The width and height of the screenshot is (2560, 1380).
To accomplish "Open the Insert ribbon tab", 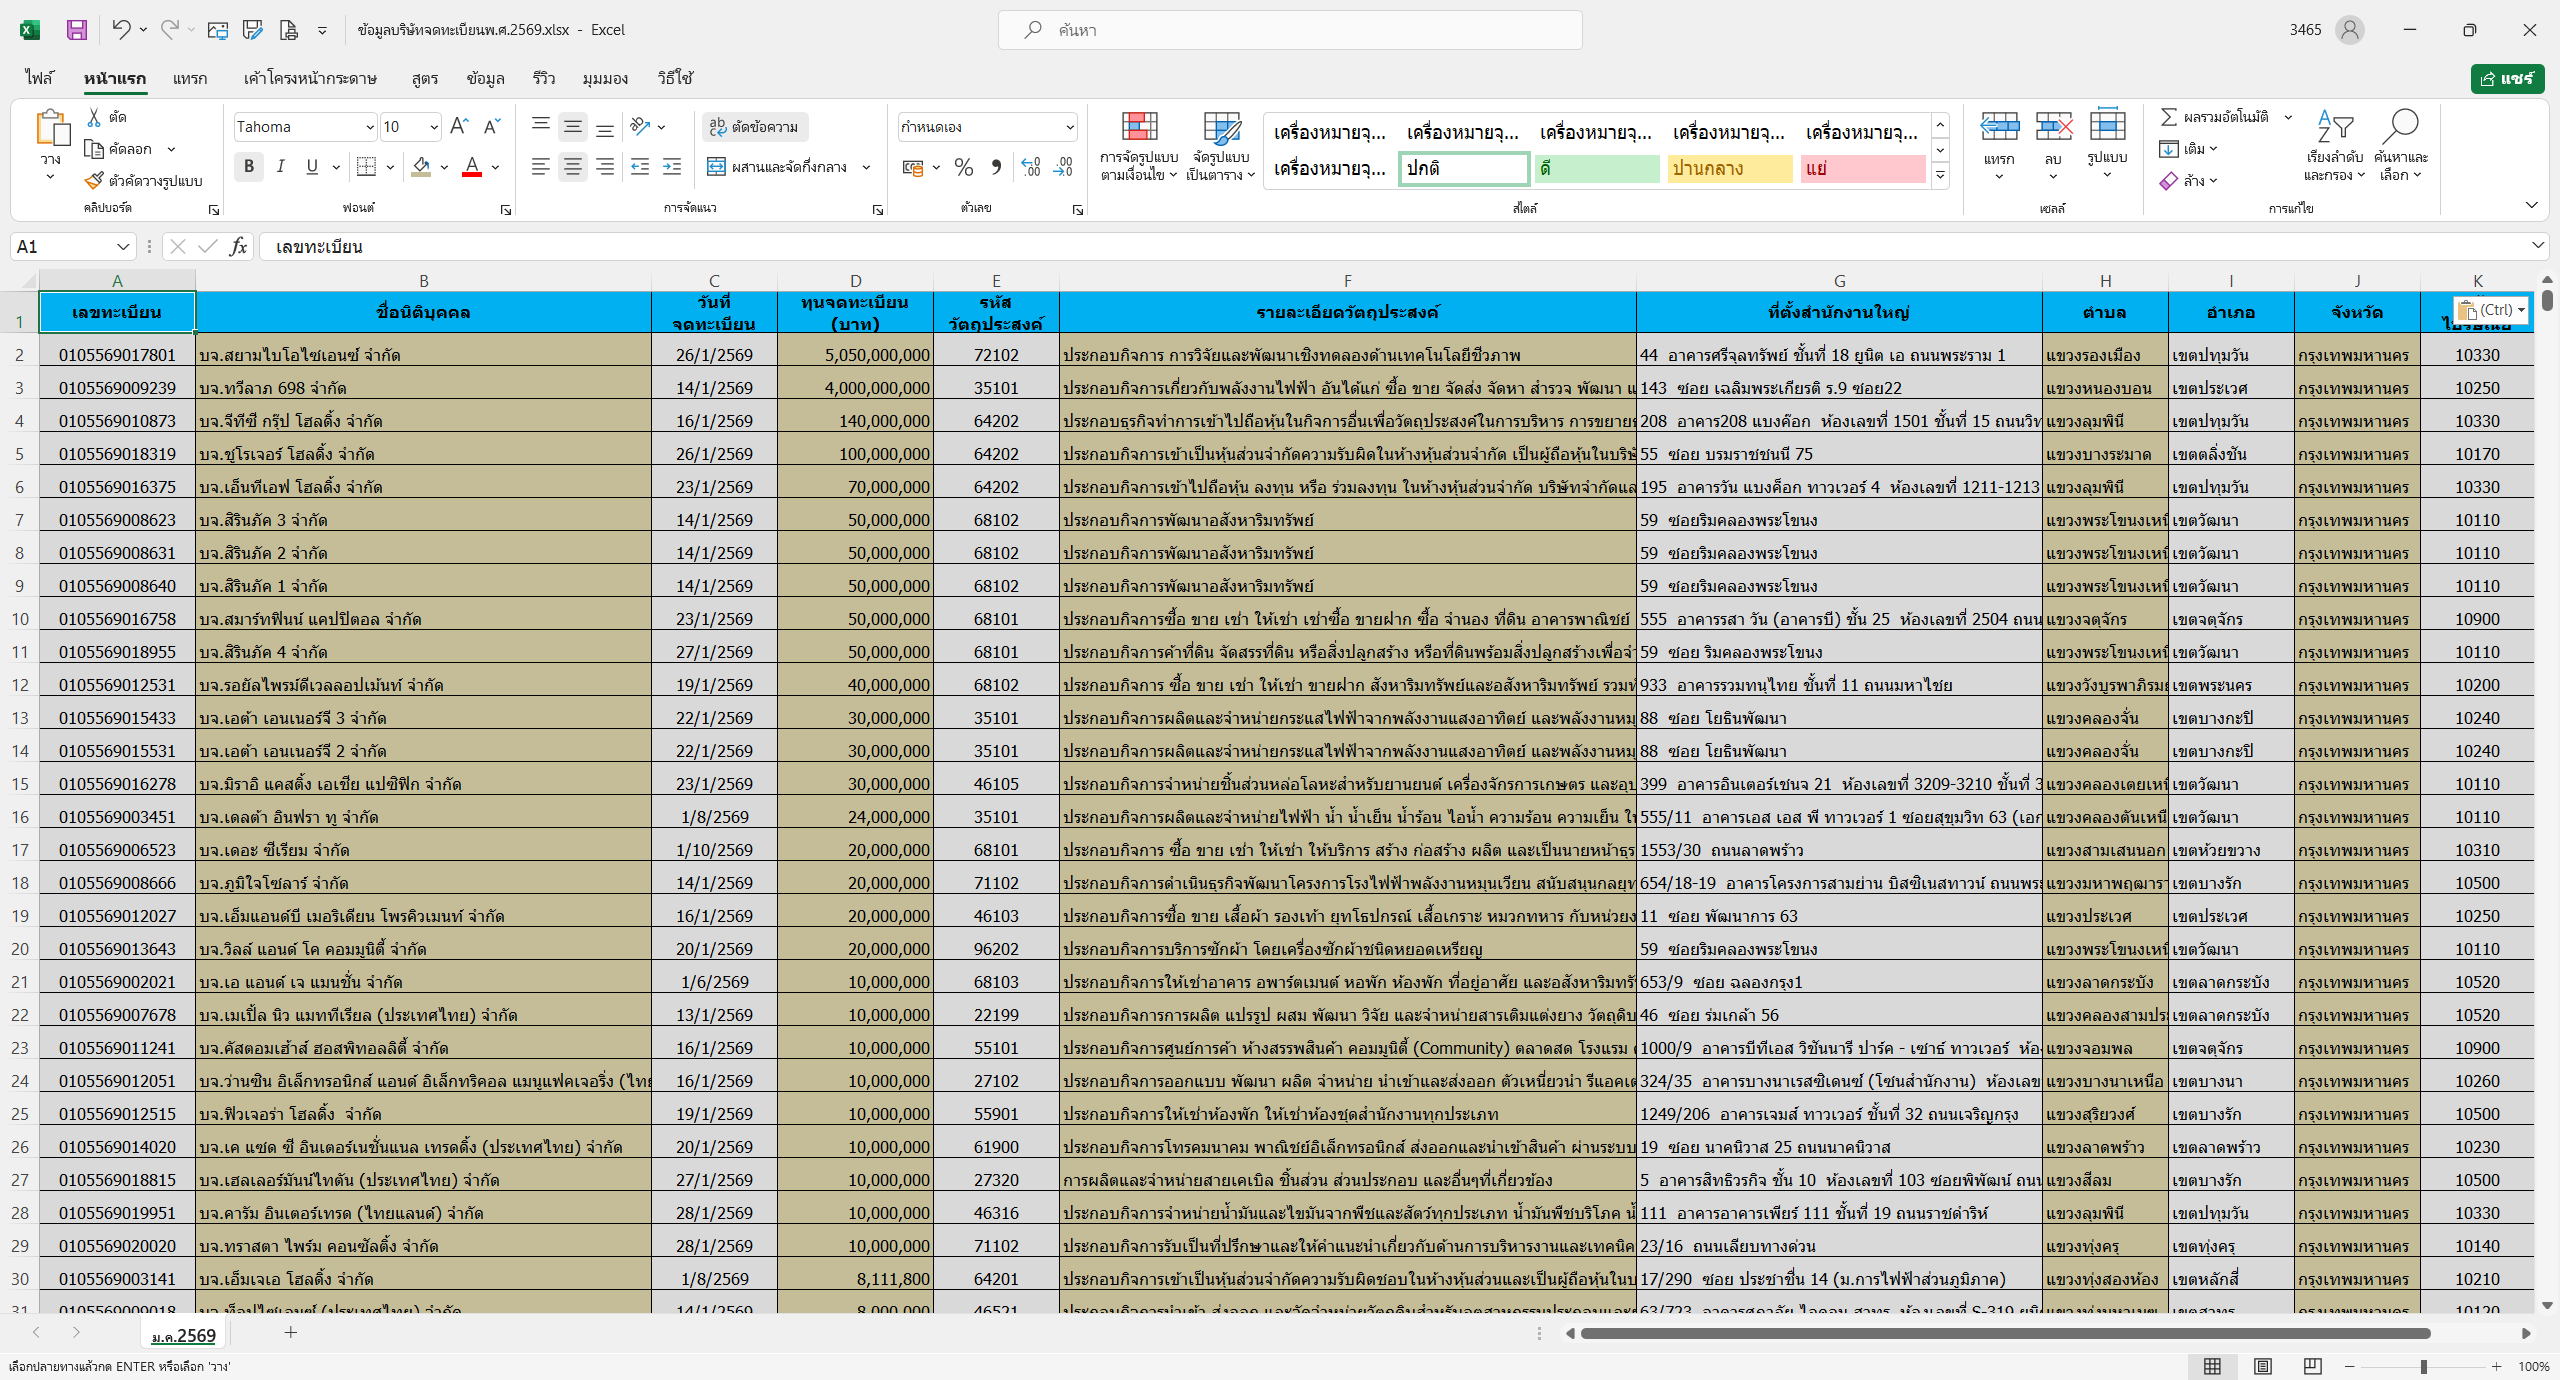I will (x=189, y=78).
